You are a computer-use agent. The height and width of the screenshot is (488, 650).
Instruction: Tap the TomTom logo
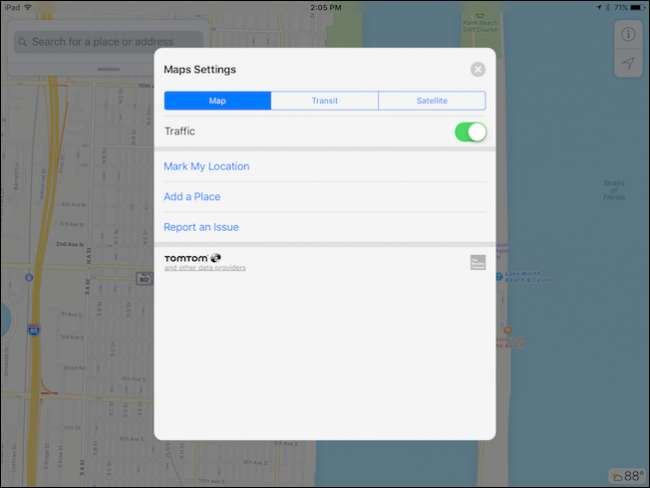(x=192, y=258)
